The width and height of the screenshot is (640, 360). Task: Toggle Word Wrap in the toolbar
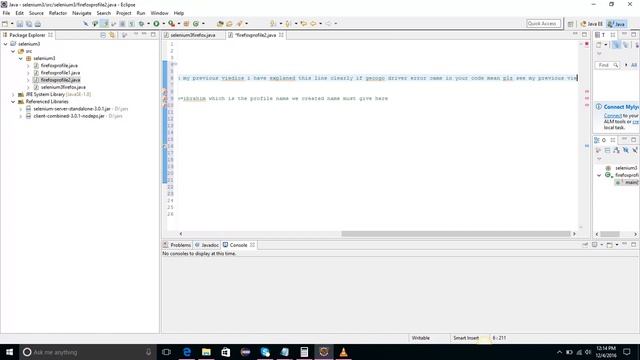pyautogui.click(x=113, y=24)
